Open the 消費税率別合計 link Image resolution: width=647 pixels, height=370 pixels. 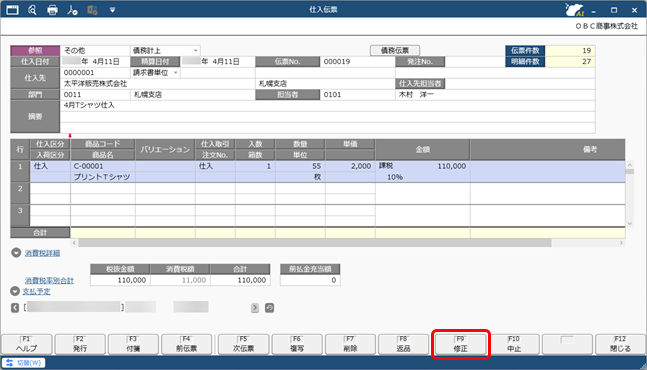tap(49, 280)
